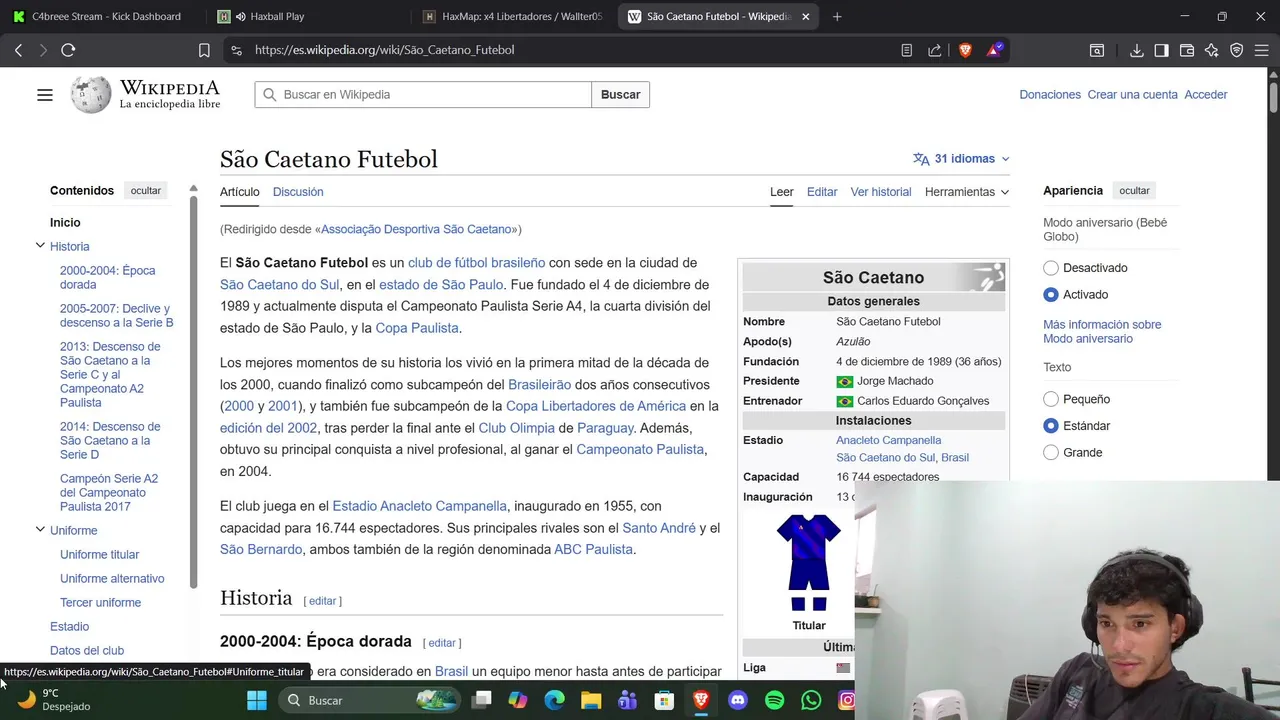Click the Titular blue jersey image

coord(809,562)
